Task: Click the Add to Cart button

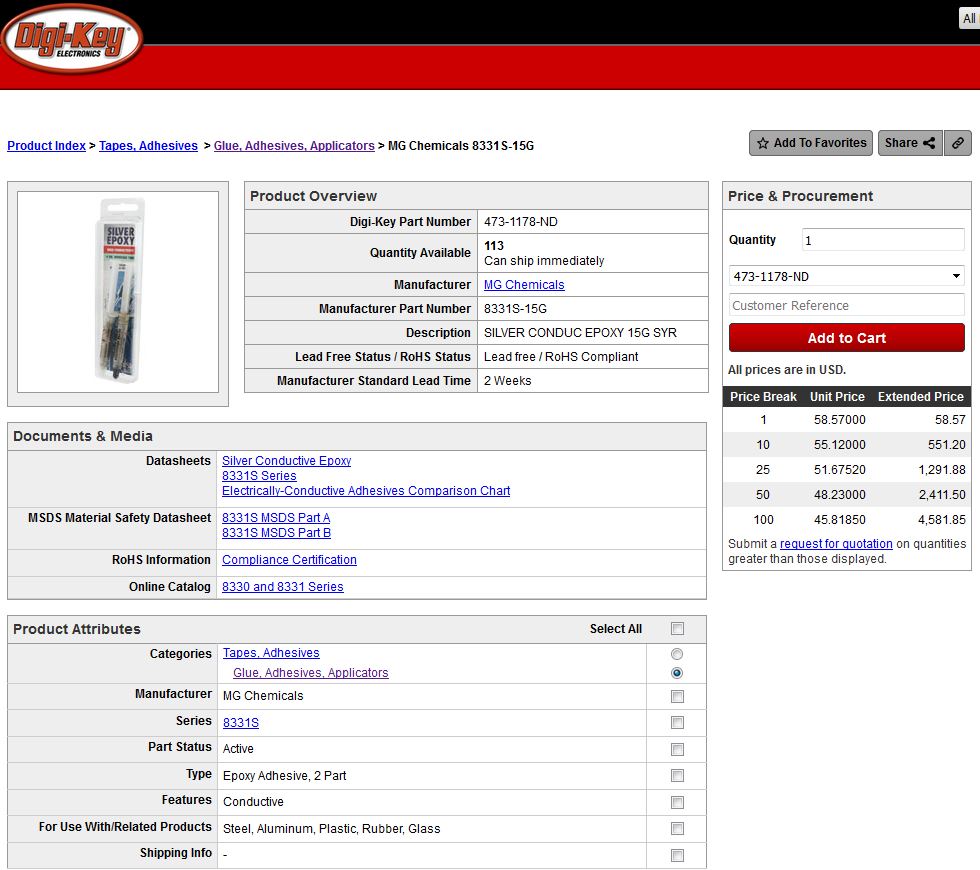Action: click(x=846, y=338)
